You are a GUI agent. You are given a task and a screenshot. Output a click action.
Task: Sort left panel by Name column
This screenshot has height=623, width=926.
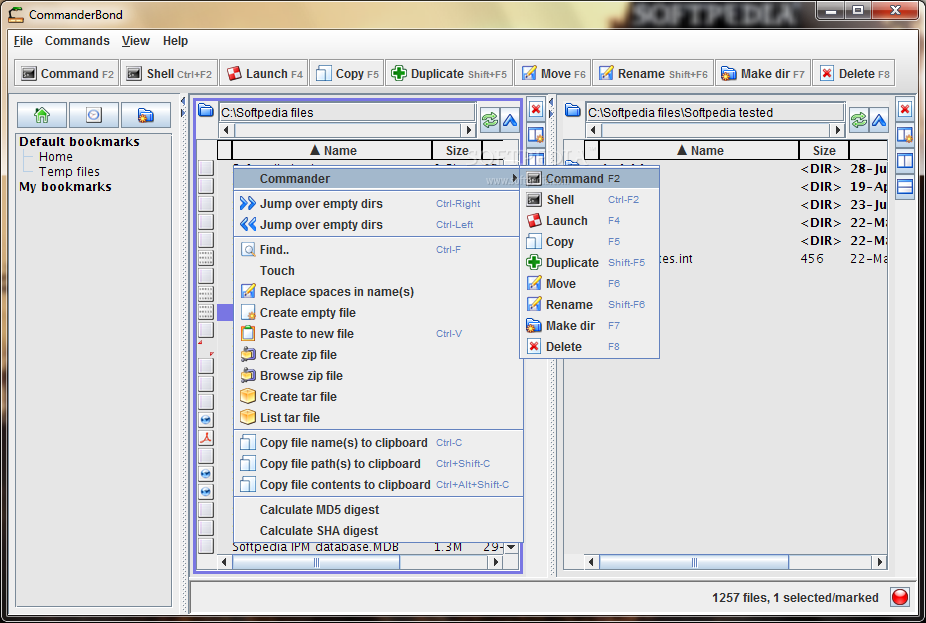[x=332, y=151]
